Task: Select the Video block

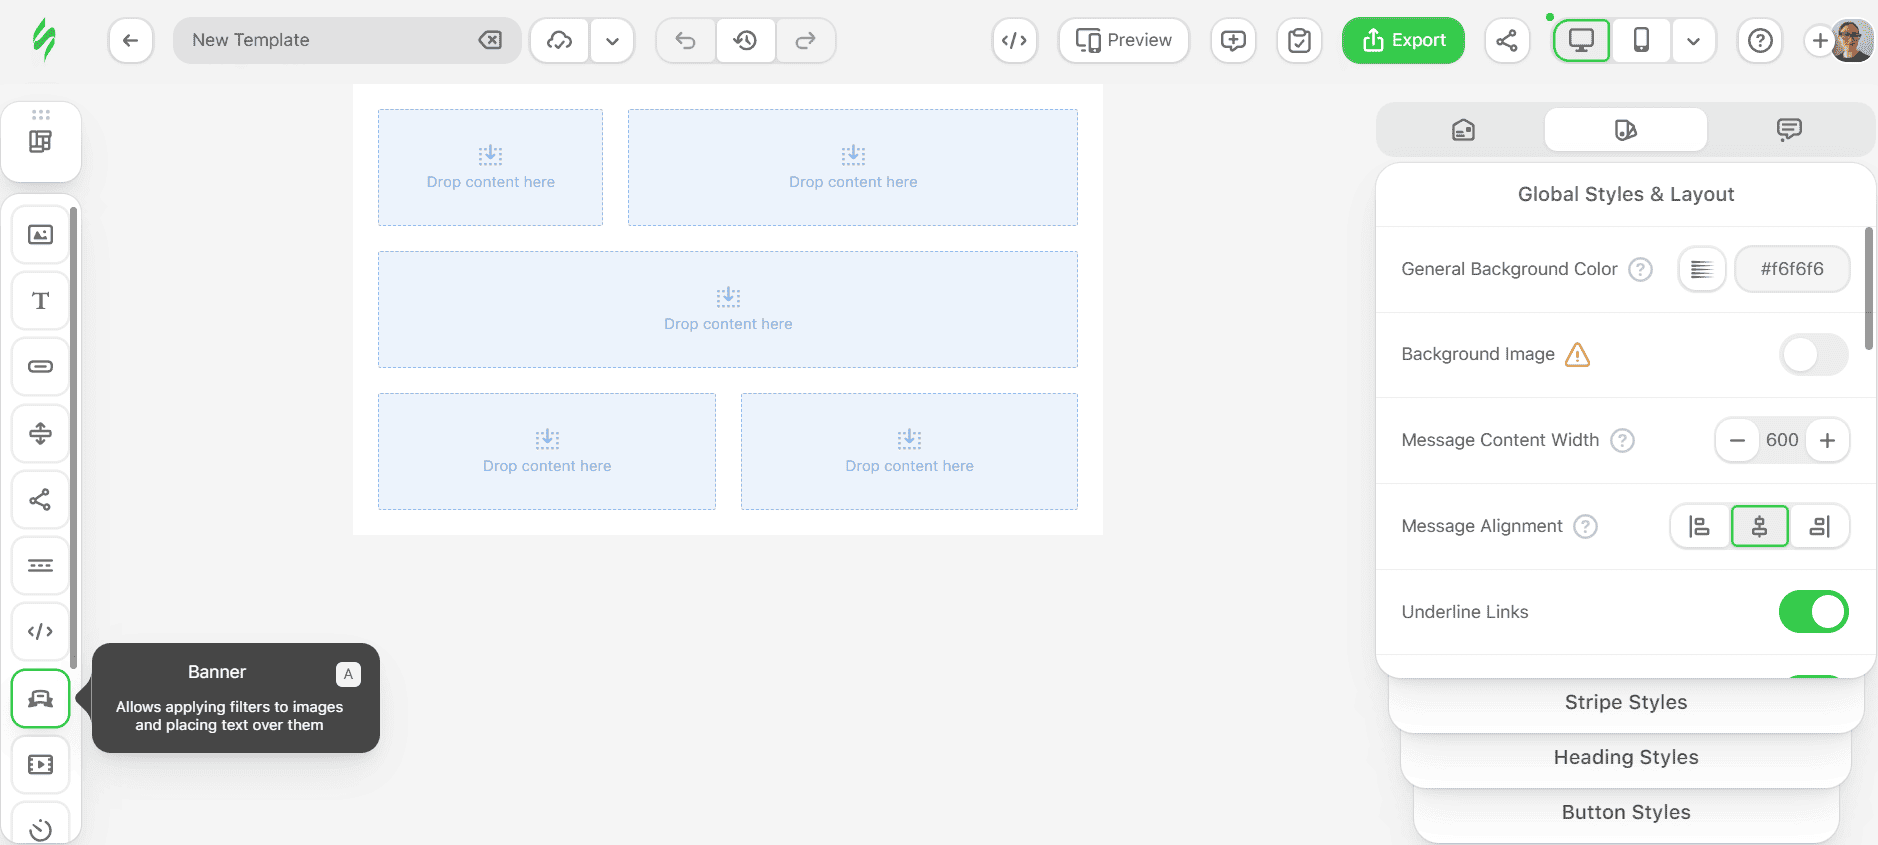Action: 40,765
